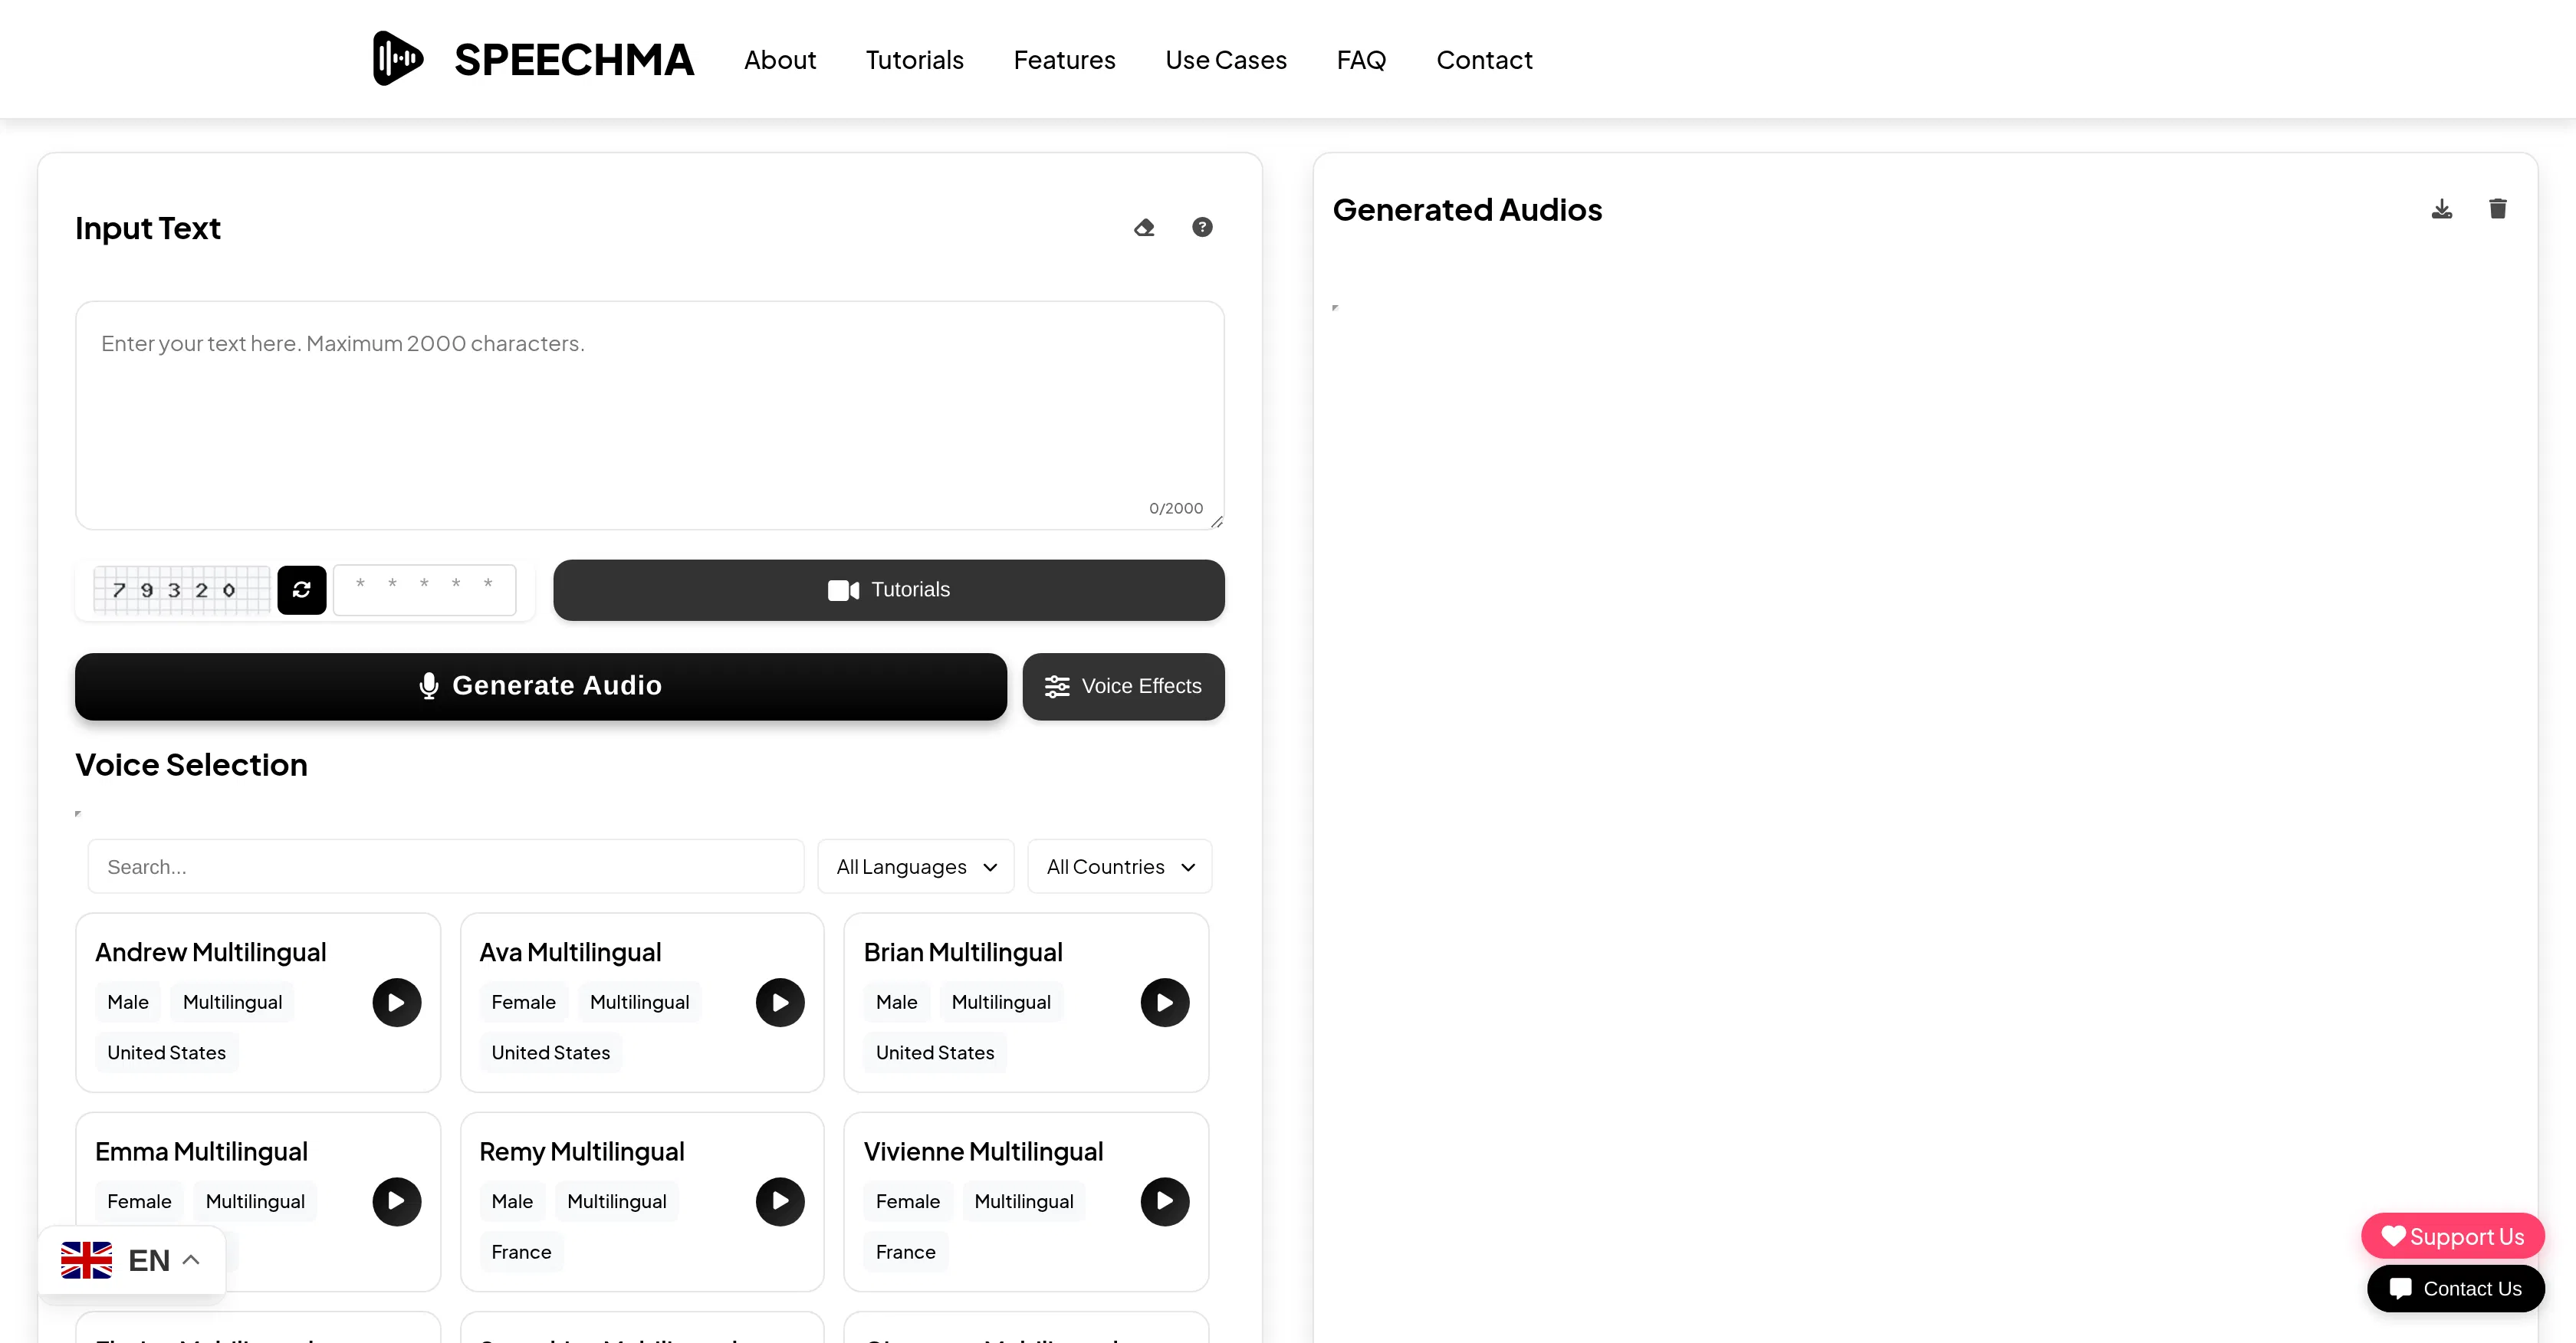The width and height of the screenshot is (2576, 1343).
Task: Refresh the captcha code
Action: coord(301,589)
